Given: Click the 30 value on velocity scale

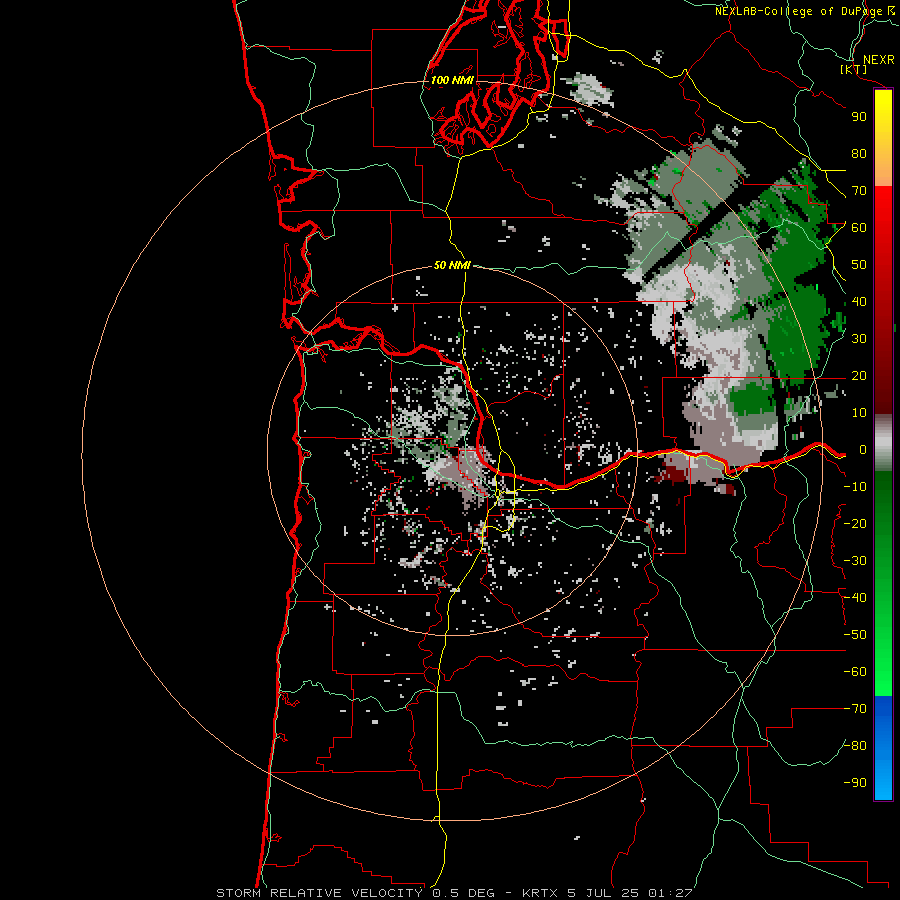Looking at the screenshot, I should click(x=859, y=339).
